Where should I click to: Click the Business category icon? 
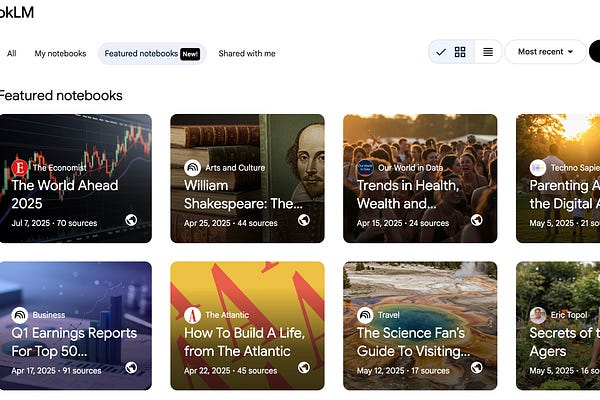[x=20, y=315]
